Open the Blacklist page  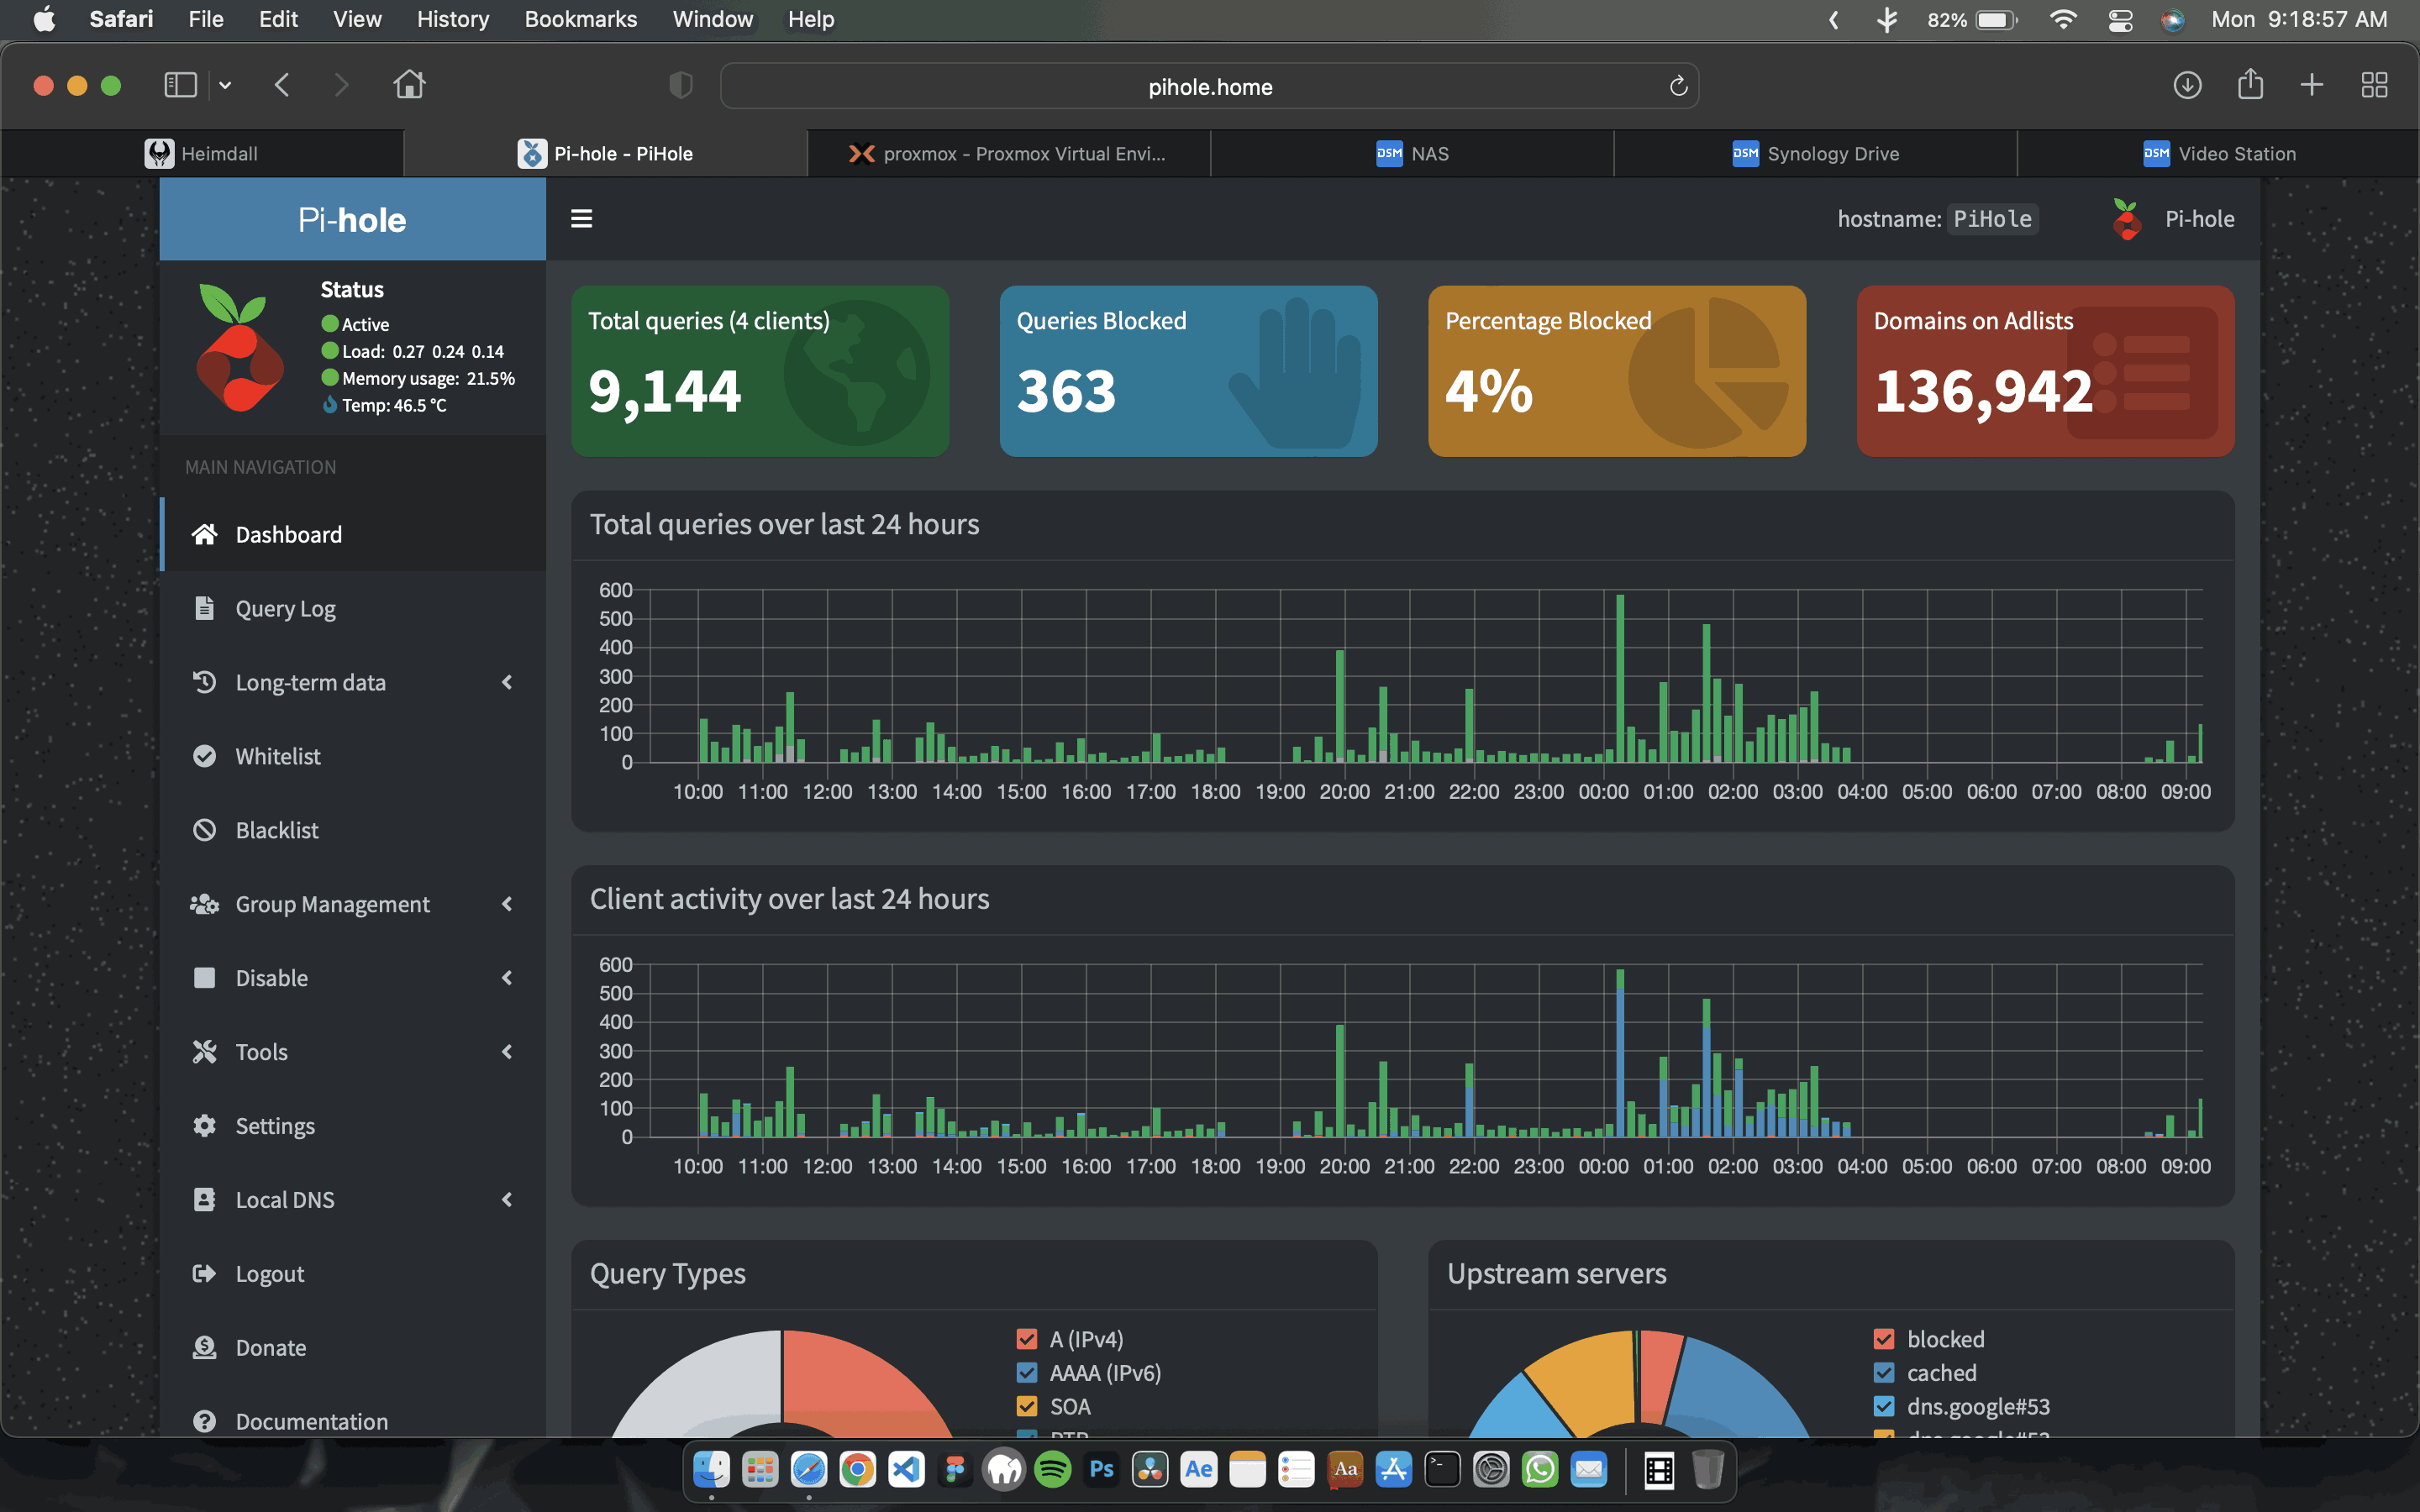tap(353, 830)
